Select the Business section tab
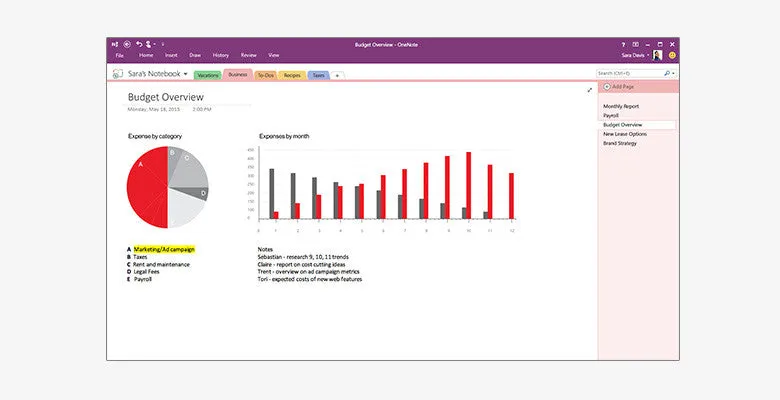Screen dimensions: 780x400 point(238,74)
